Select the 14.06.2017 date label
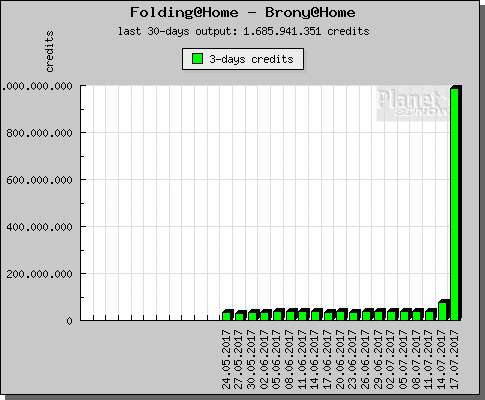485x400 pixels. (315, 359)
